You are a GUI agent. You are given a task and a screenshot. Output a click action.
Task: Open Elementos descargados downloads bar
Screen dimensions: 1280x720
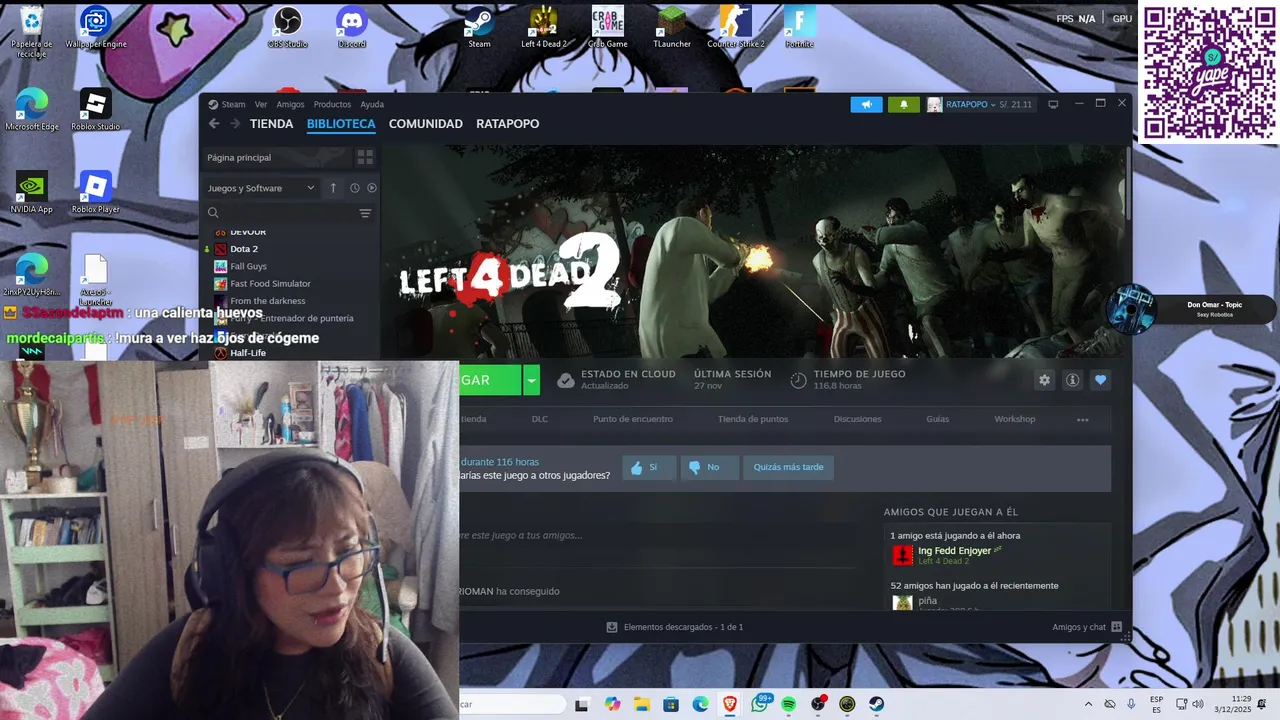pyautogui.click(x=675, y=627)
